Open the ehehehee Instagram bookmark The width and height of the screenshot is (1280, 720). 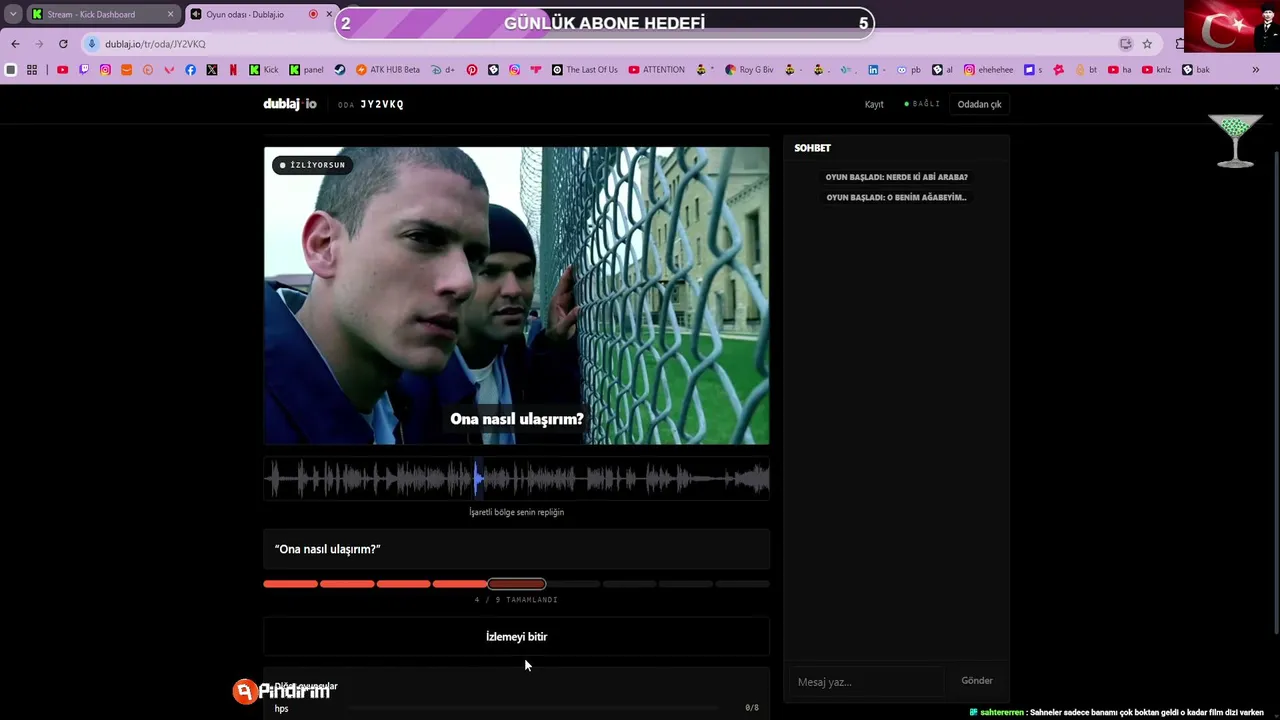coord(988,70)
